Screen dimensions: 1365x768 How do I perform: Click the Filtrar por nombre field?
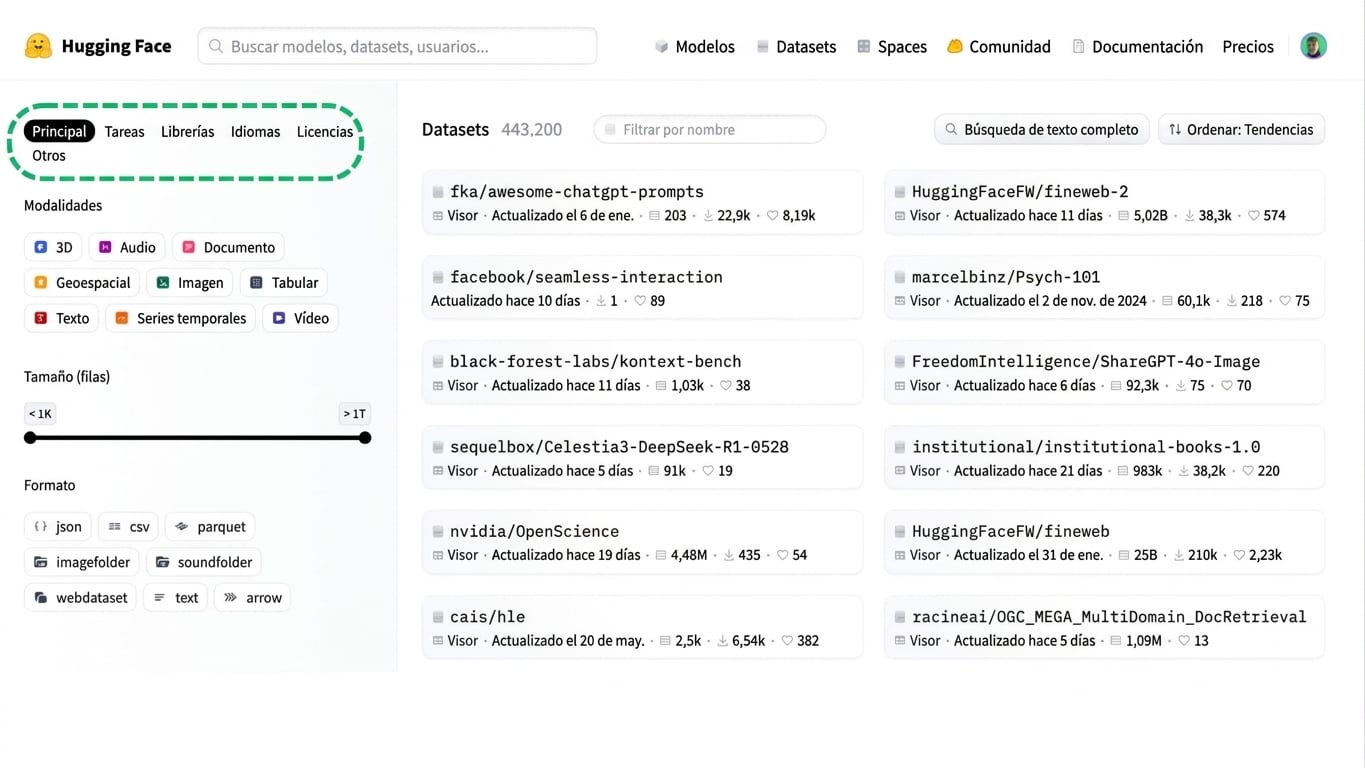pyautogui.click(x=710, y=129)
